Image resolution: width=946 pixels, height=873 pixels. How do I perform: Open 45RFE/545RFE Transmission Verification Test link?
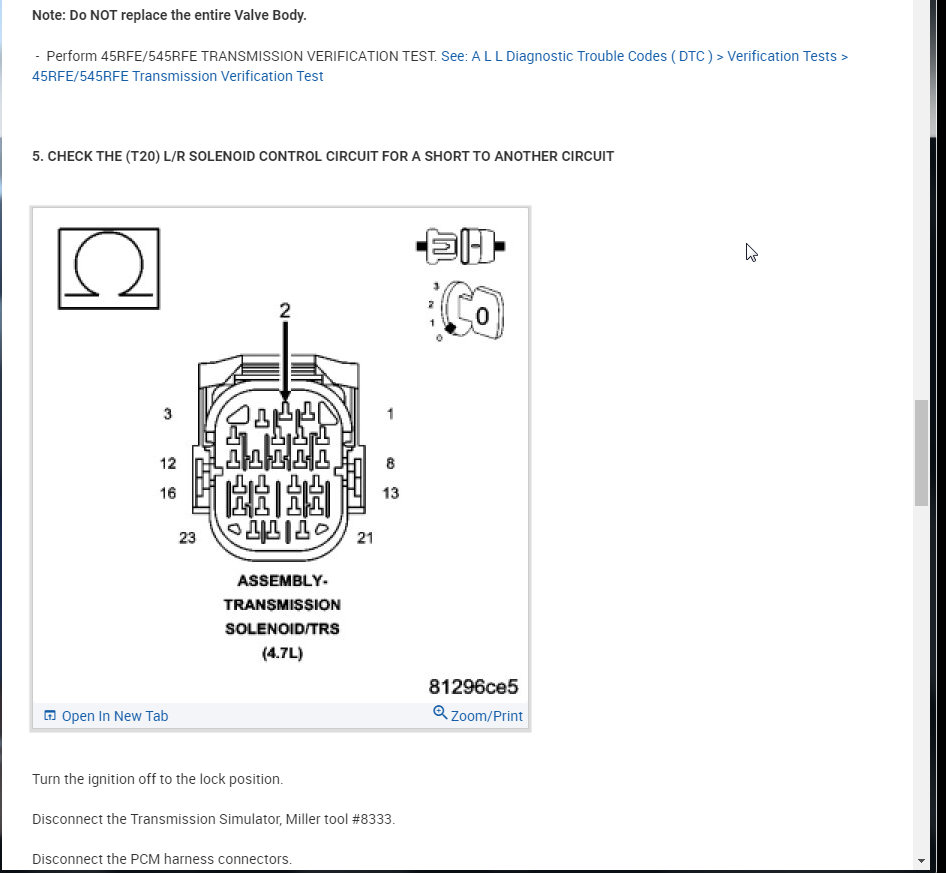point(177,76)
